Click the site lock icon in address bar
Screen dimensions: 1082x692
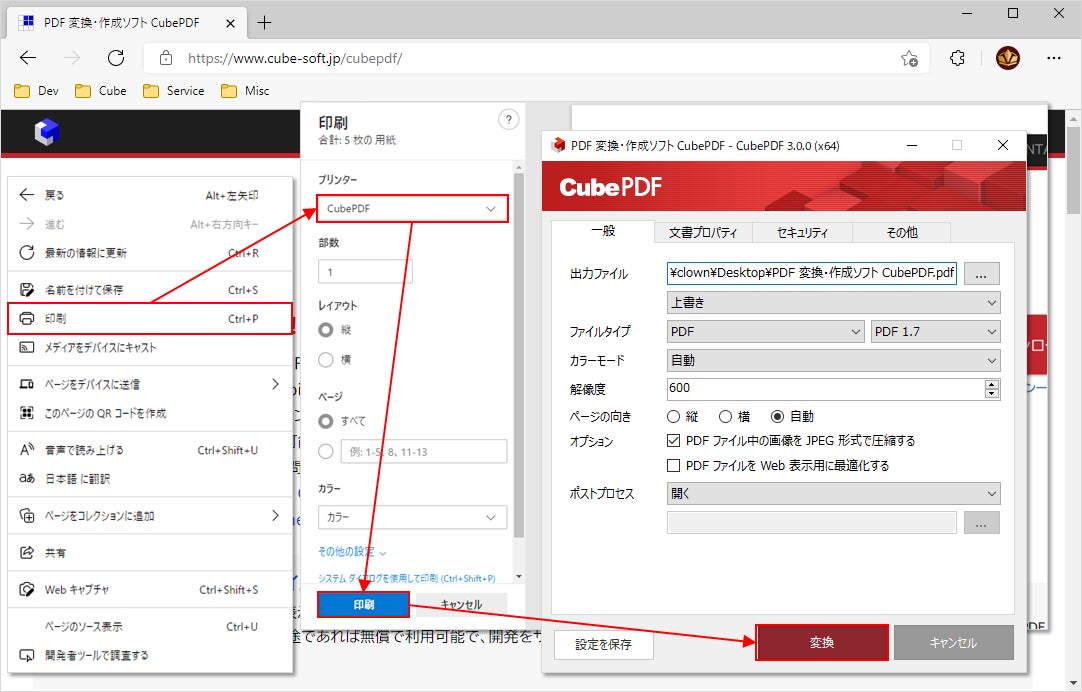[166, 58]
